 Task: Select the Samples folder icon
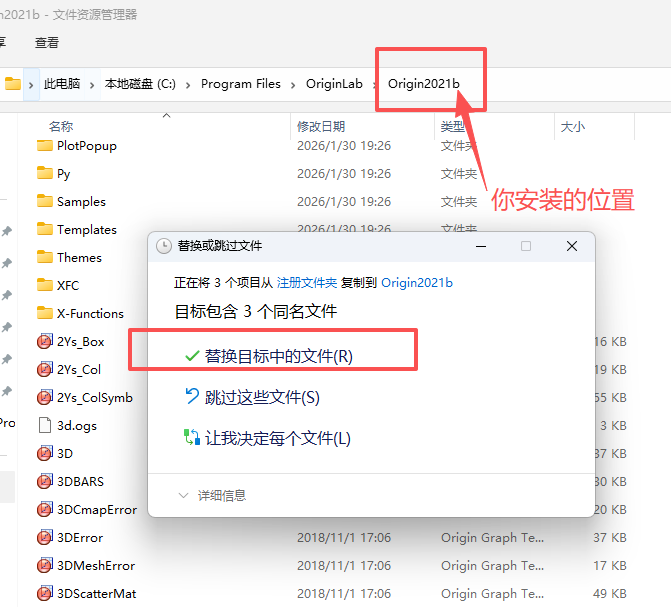pyautogui.click(x=45, y=201)
